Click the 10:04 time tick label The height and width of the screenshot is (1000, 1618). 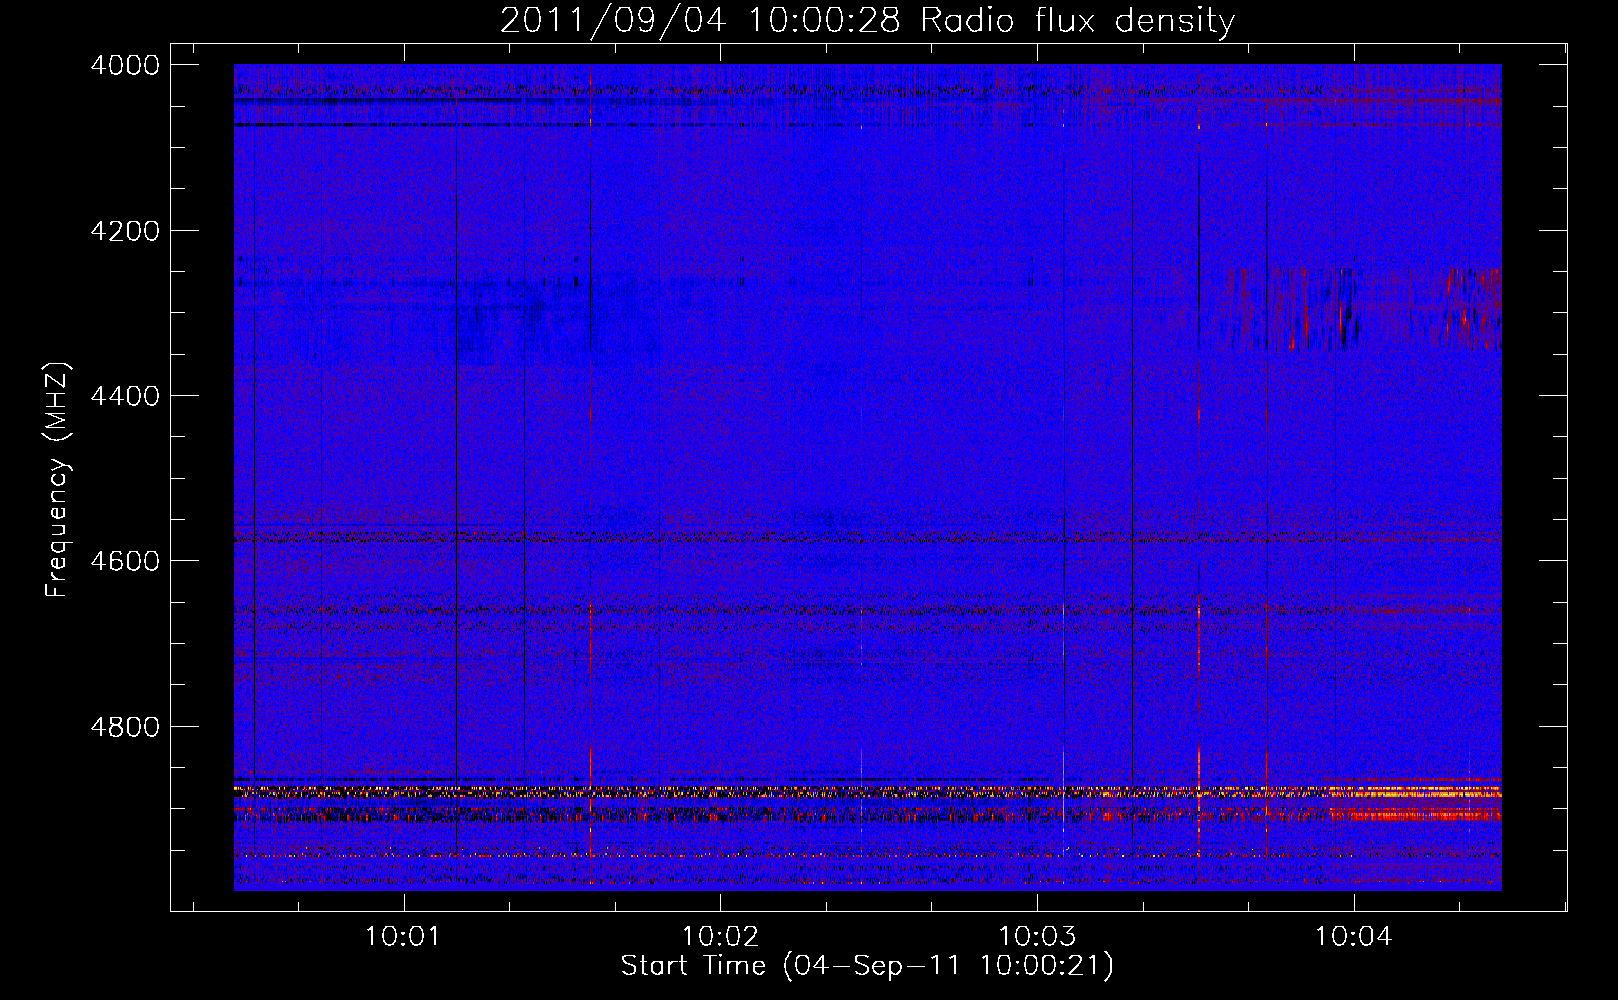[1353, 937]
